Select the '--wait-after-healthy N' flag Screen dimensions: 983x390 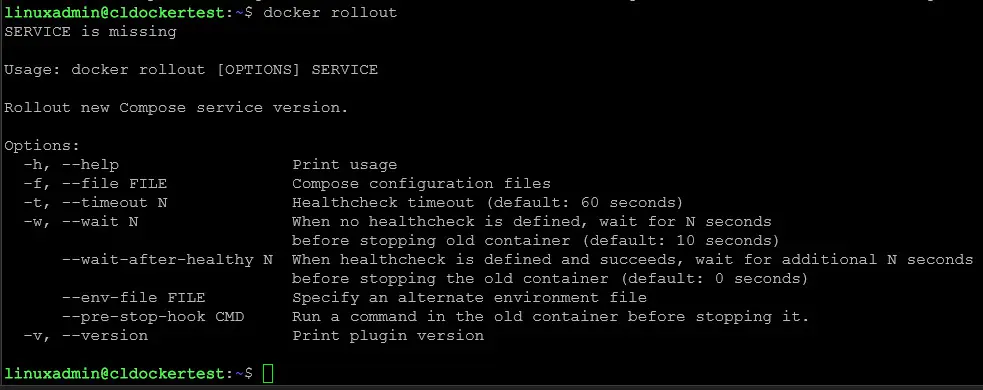[x=167, y=260]
